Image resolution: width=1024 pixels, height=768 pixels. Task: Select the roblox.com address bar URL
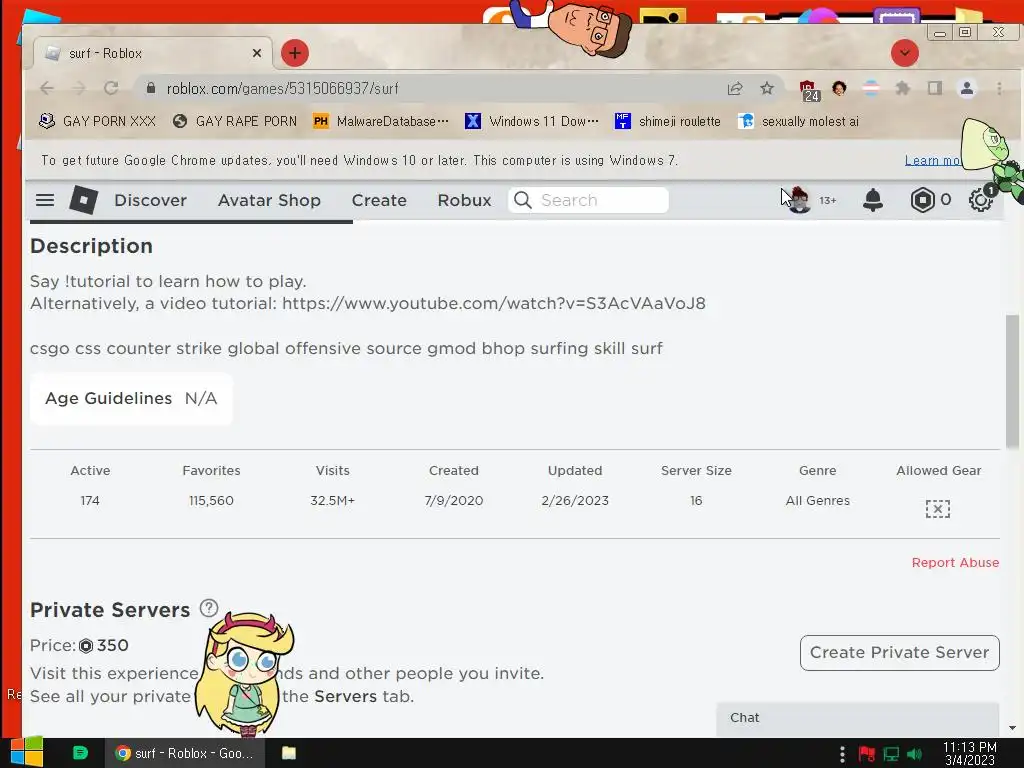[x=282, y=88]
